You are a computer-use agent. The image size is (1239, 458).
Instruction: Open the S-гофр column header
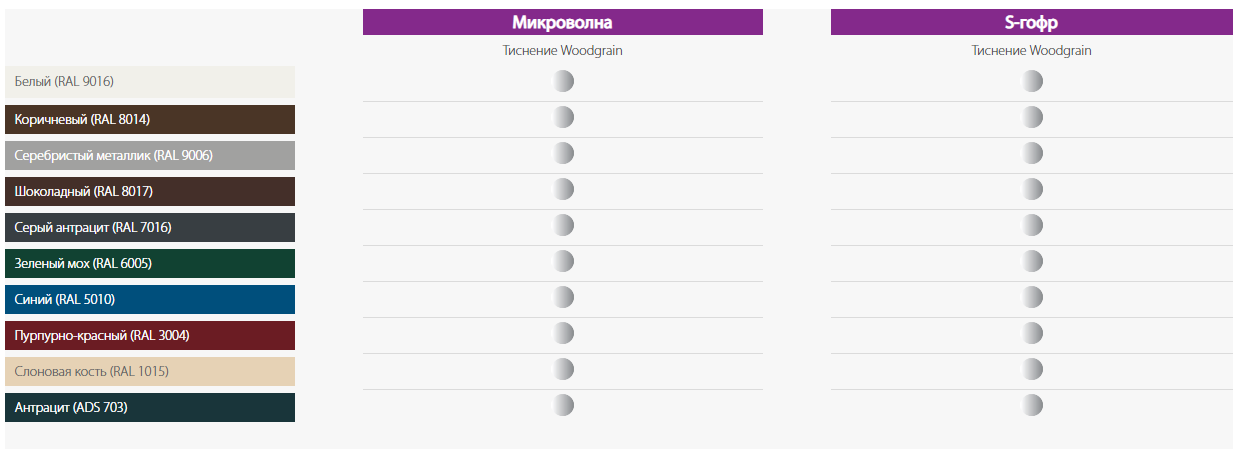[1031, 22]
